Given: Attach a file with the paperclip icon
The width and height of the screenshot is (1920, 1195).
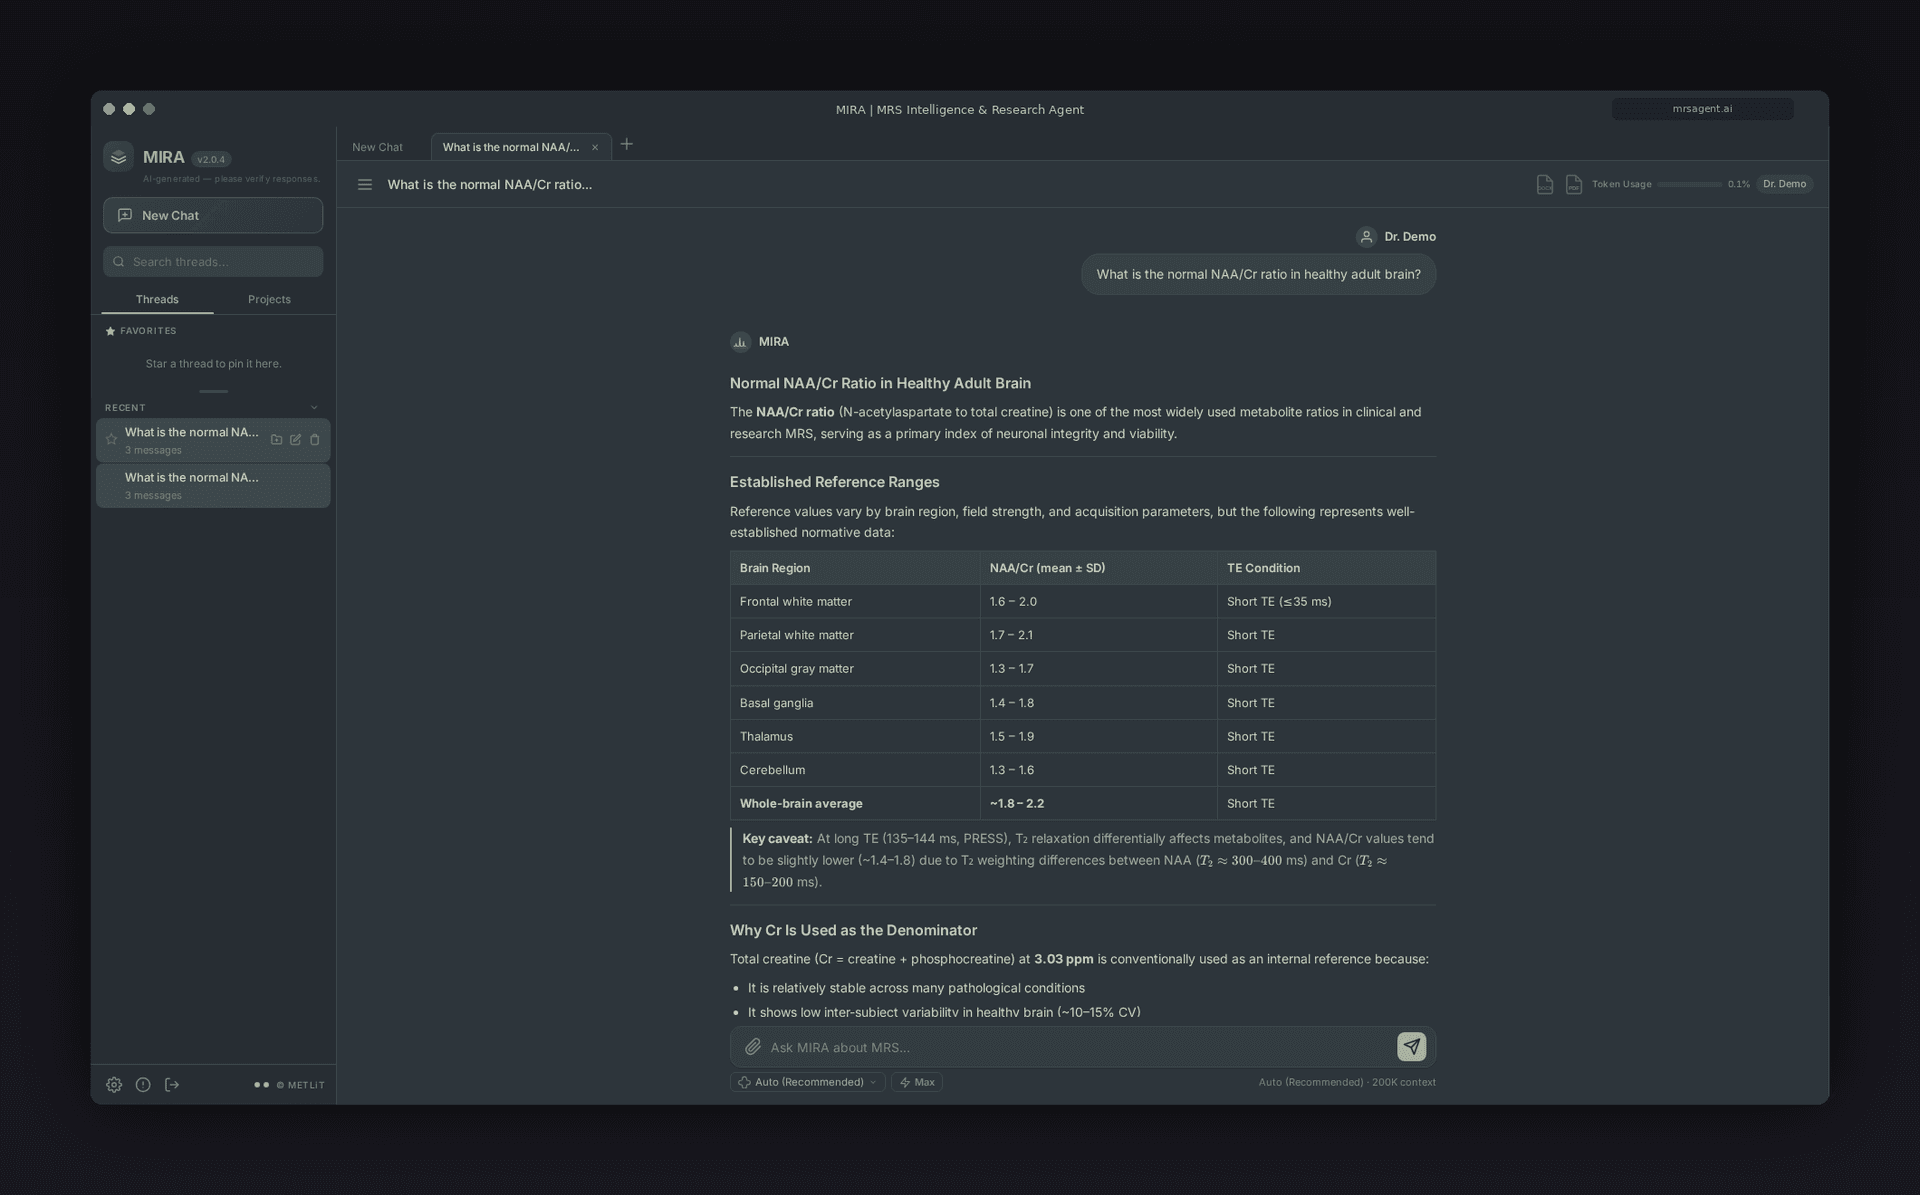Looking at the screenshot, I should click(x=753, y=1047).
